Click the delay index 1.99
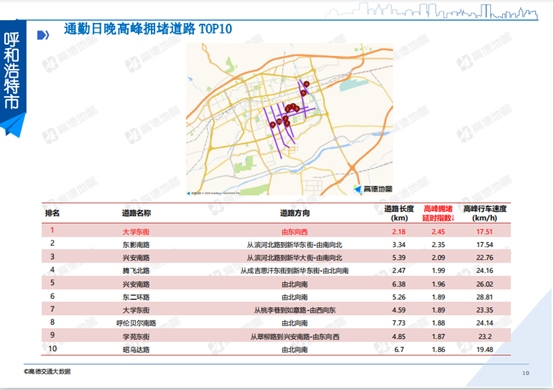 [x=438, y=271]
